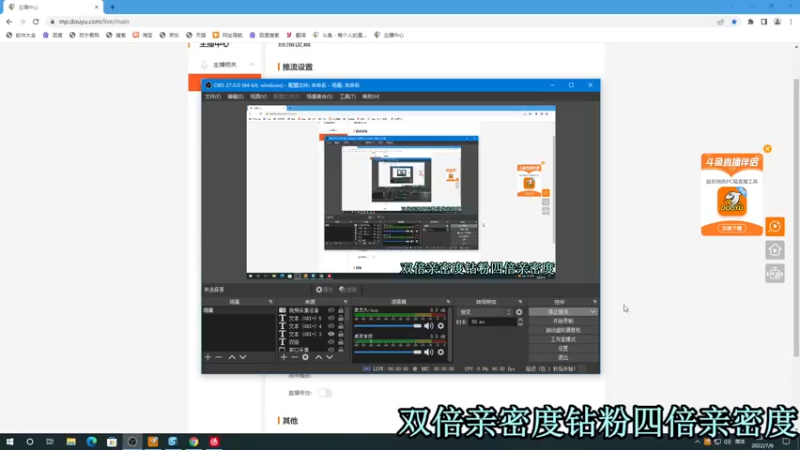
Task: Click the gray robot icon on right sidebar
Action: tap(774, 274)
